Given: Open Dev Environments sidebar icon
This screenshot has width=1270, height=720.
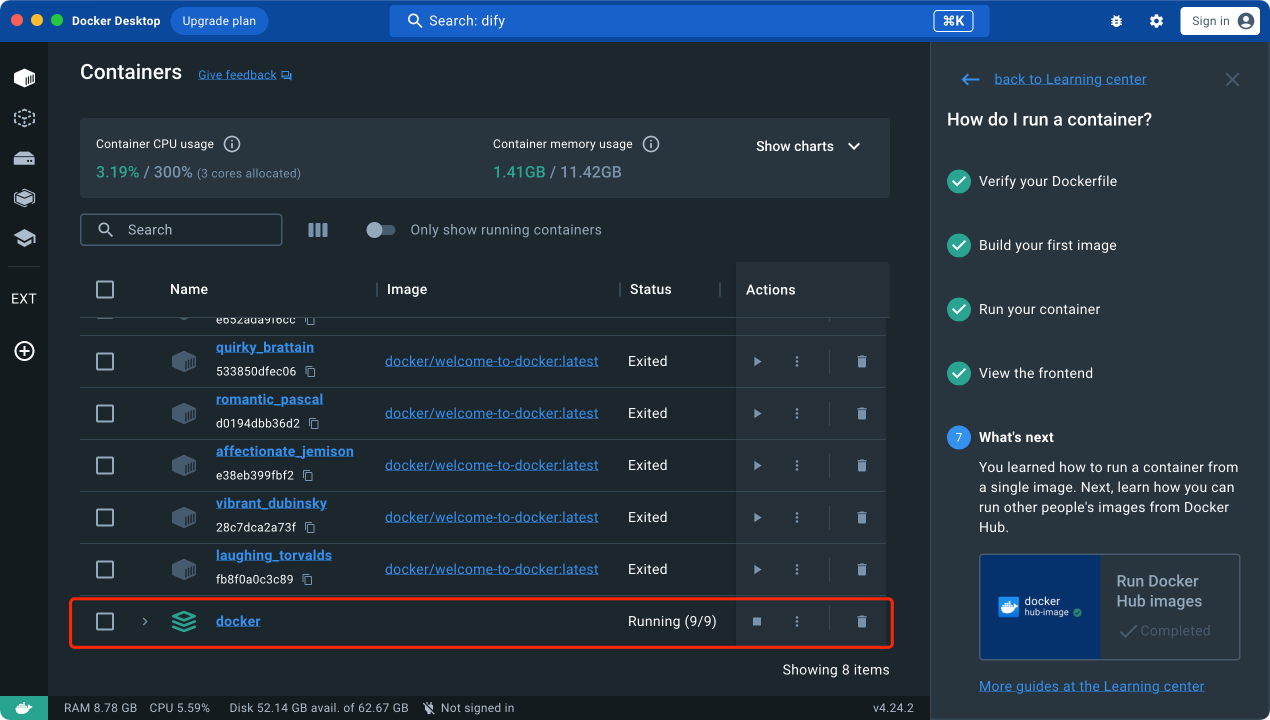Looking at the screenshot, I should tap(24, 198).
